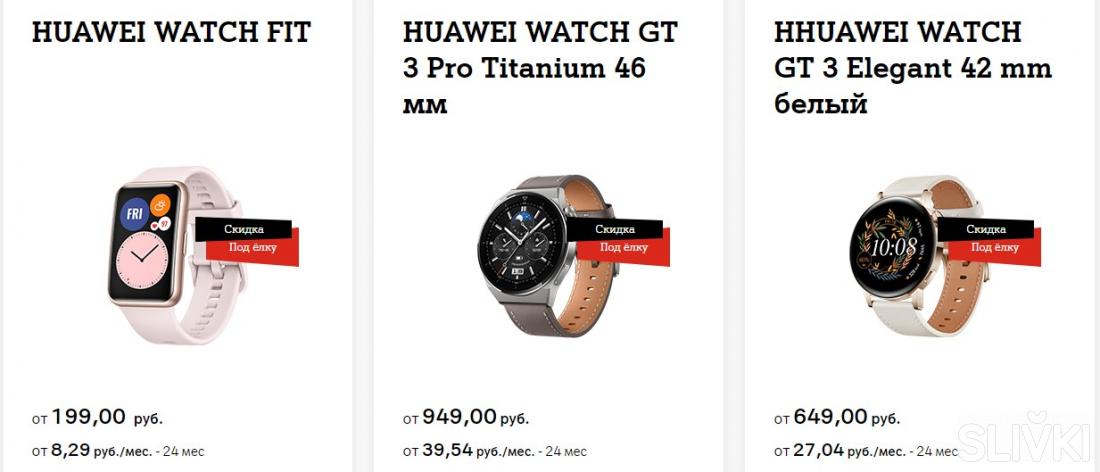Open the HUAWEI WATCH FIT product title
This screenshot has width=1100, height=472.
171,32
